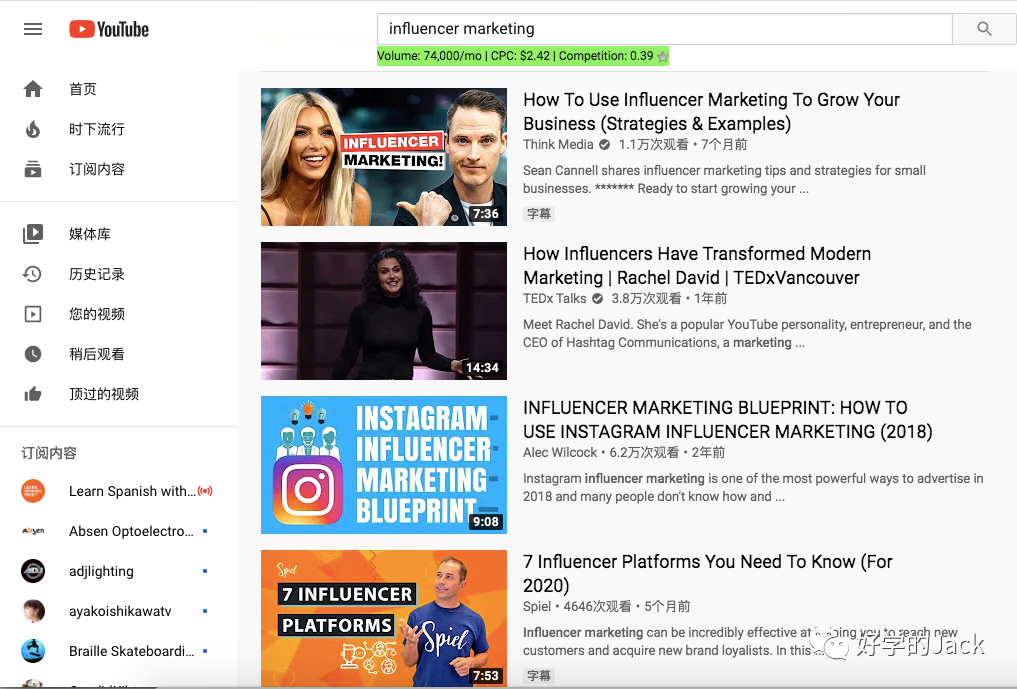Open 订阅内容 in the top sidebar
The width and height of the screenshot is (1017, 689).
119,169
